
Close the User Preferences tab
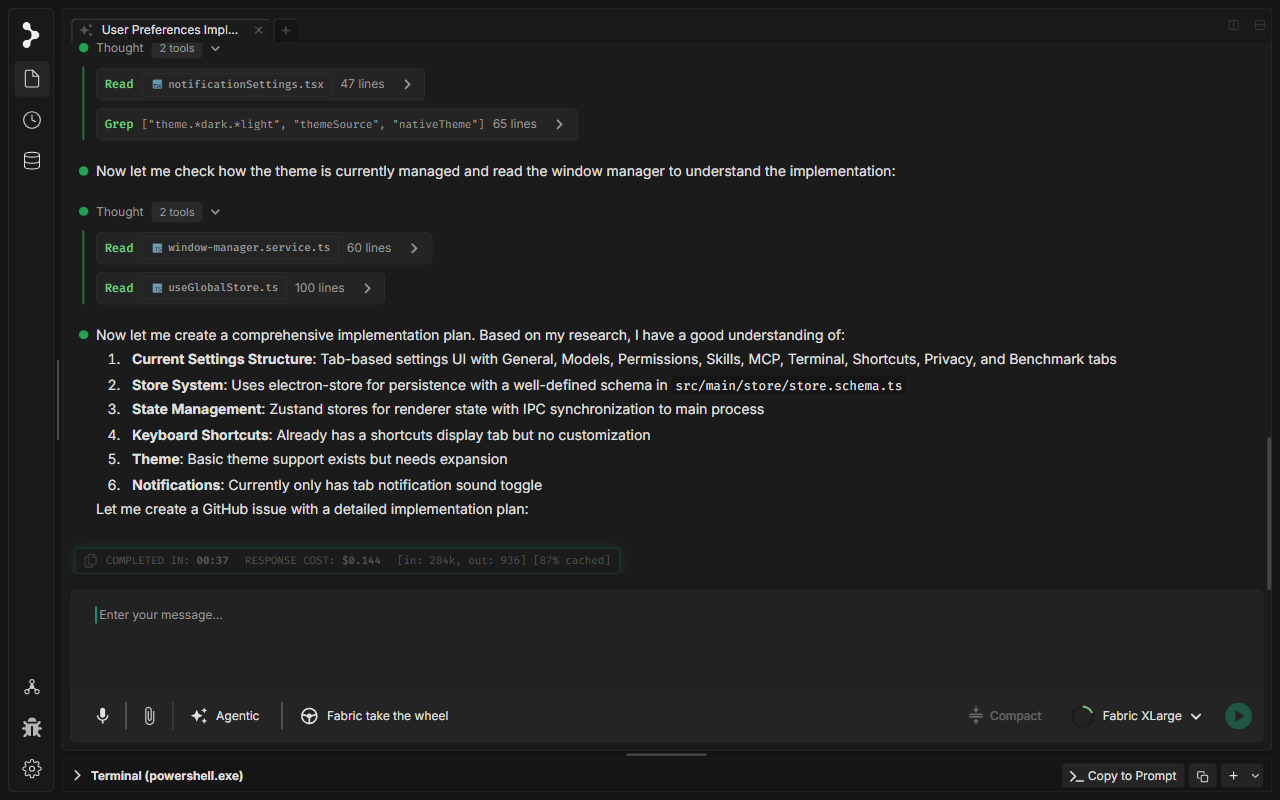pyautogui.click(x=259, y=30)
